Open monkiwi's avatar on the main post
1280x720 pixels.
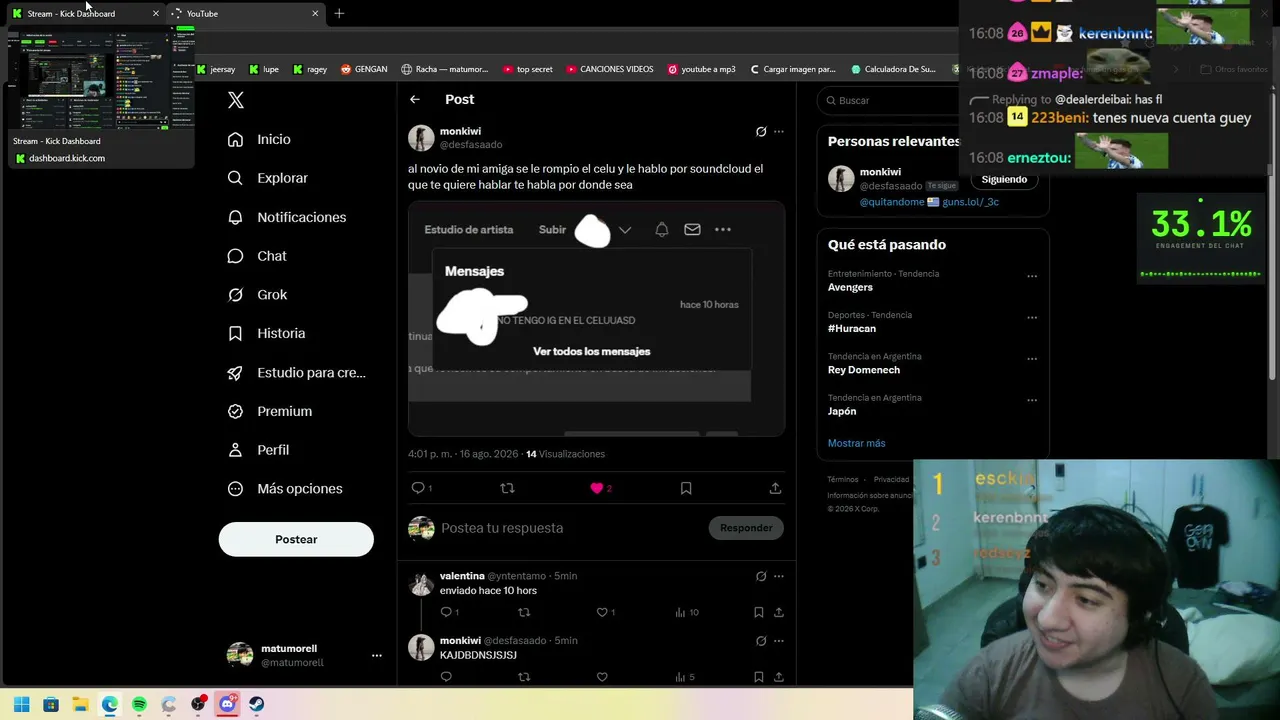coord(421,138)
